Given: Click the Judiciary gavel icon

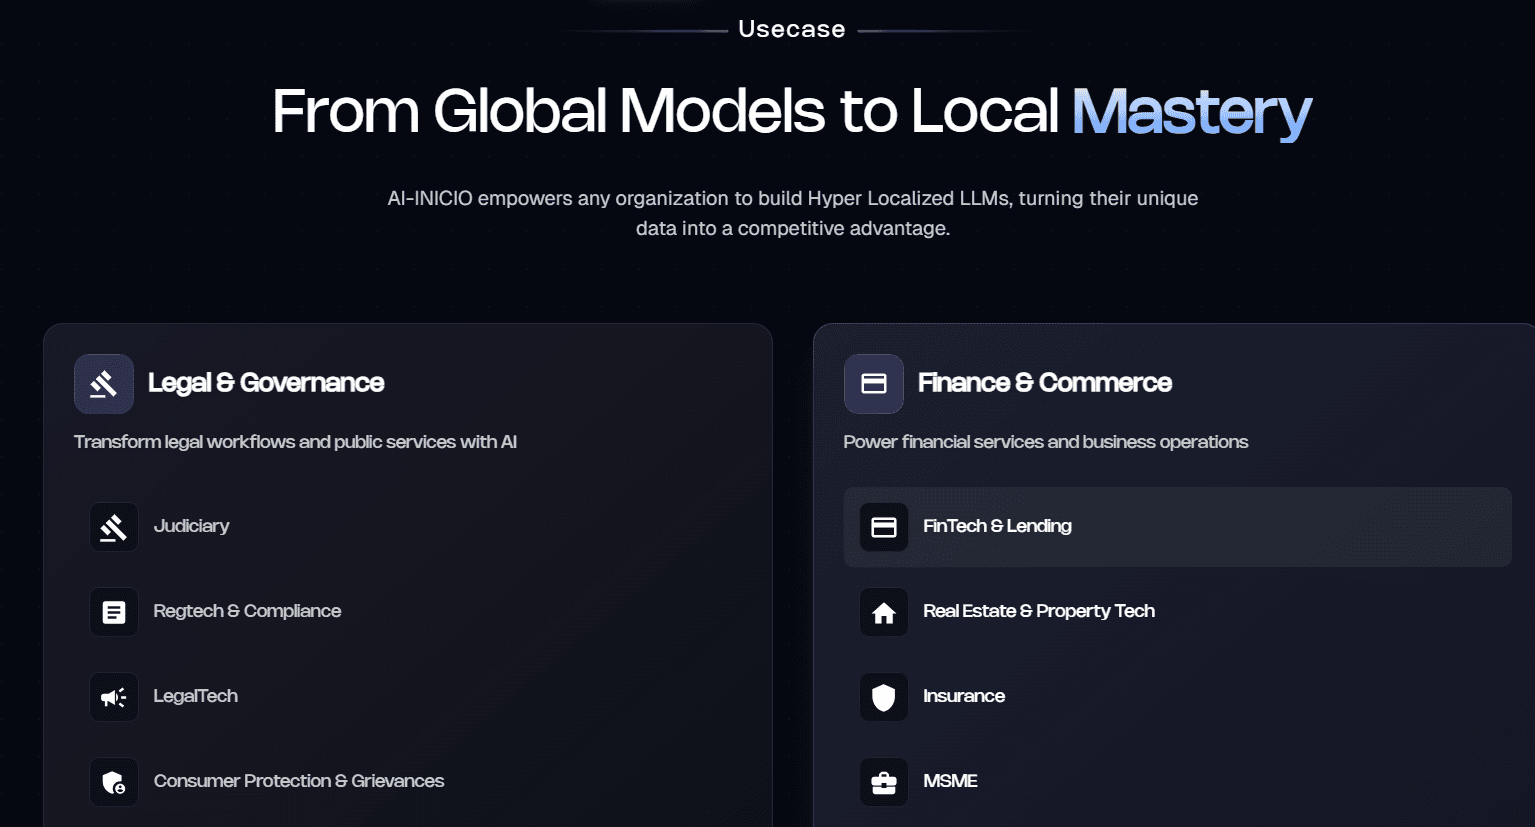Looking at the screenshot, I should [x=114, y=527].
